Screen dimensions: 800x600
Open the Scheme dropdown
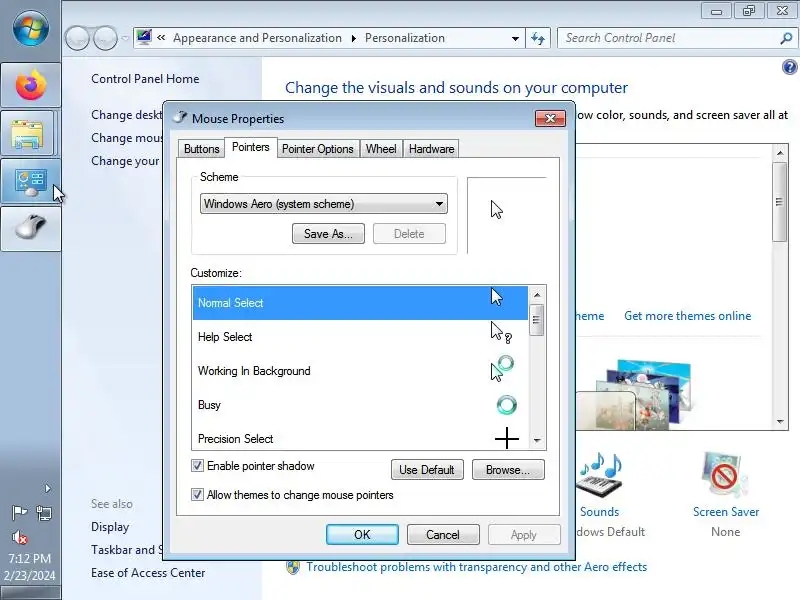coord(323,204)
